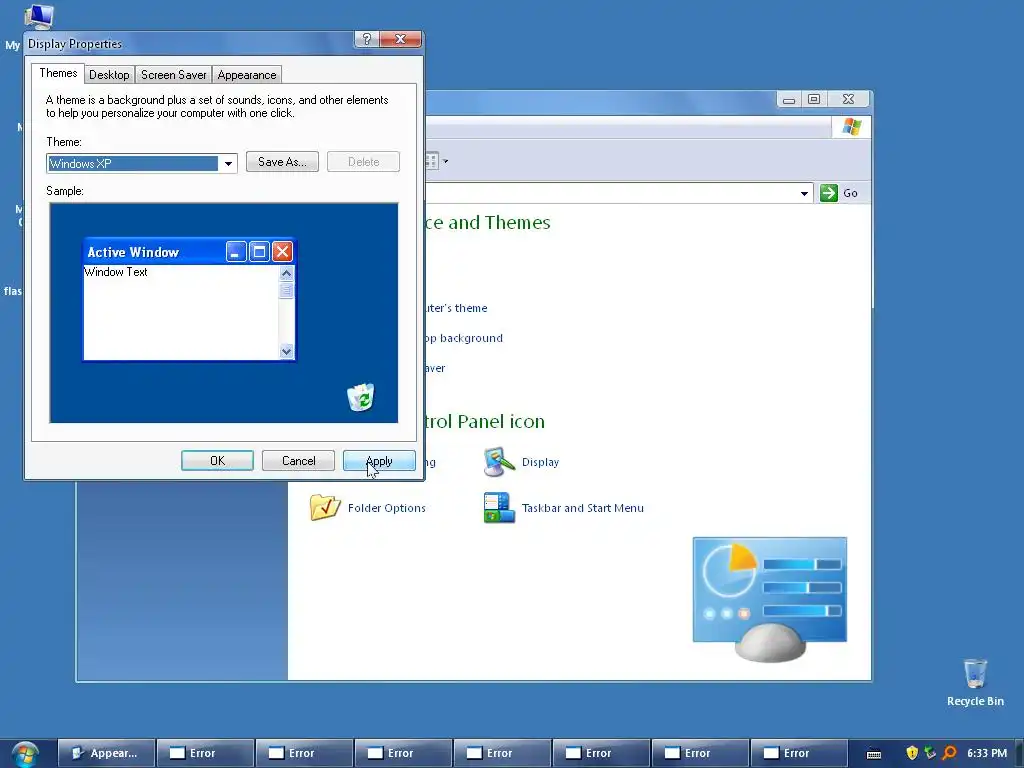Click the Apply button
Screen dimensions: 1024x768
coord(379,461)
